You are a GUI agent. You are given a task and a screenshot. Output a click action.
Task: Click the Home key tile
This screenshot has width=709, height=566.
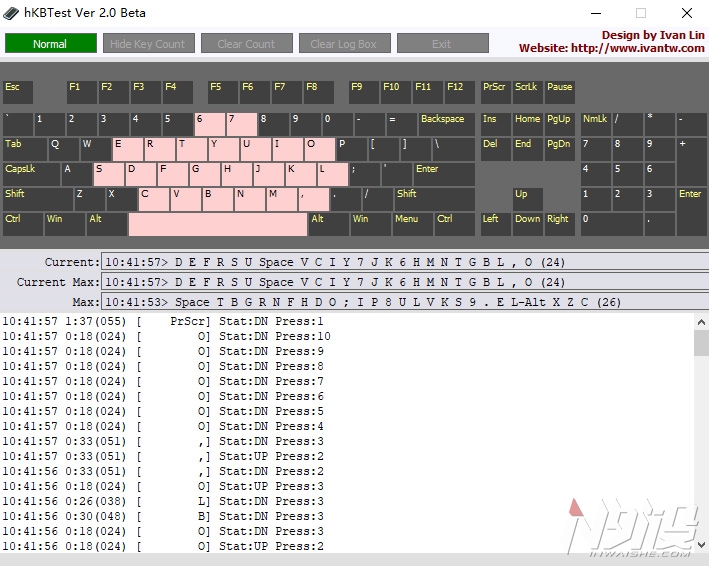[528, 124]
